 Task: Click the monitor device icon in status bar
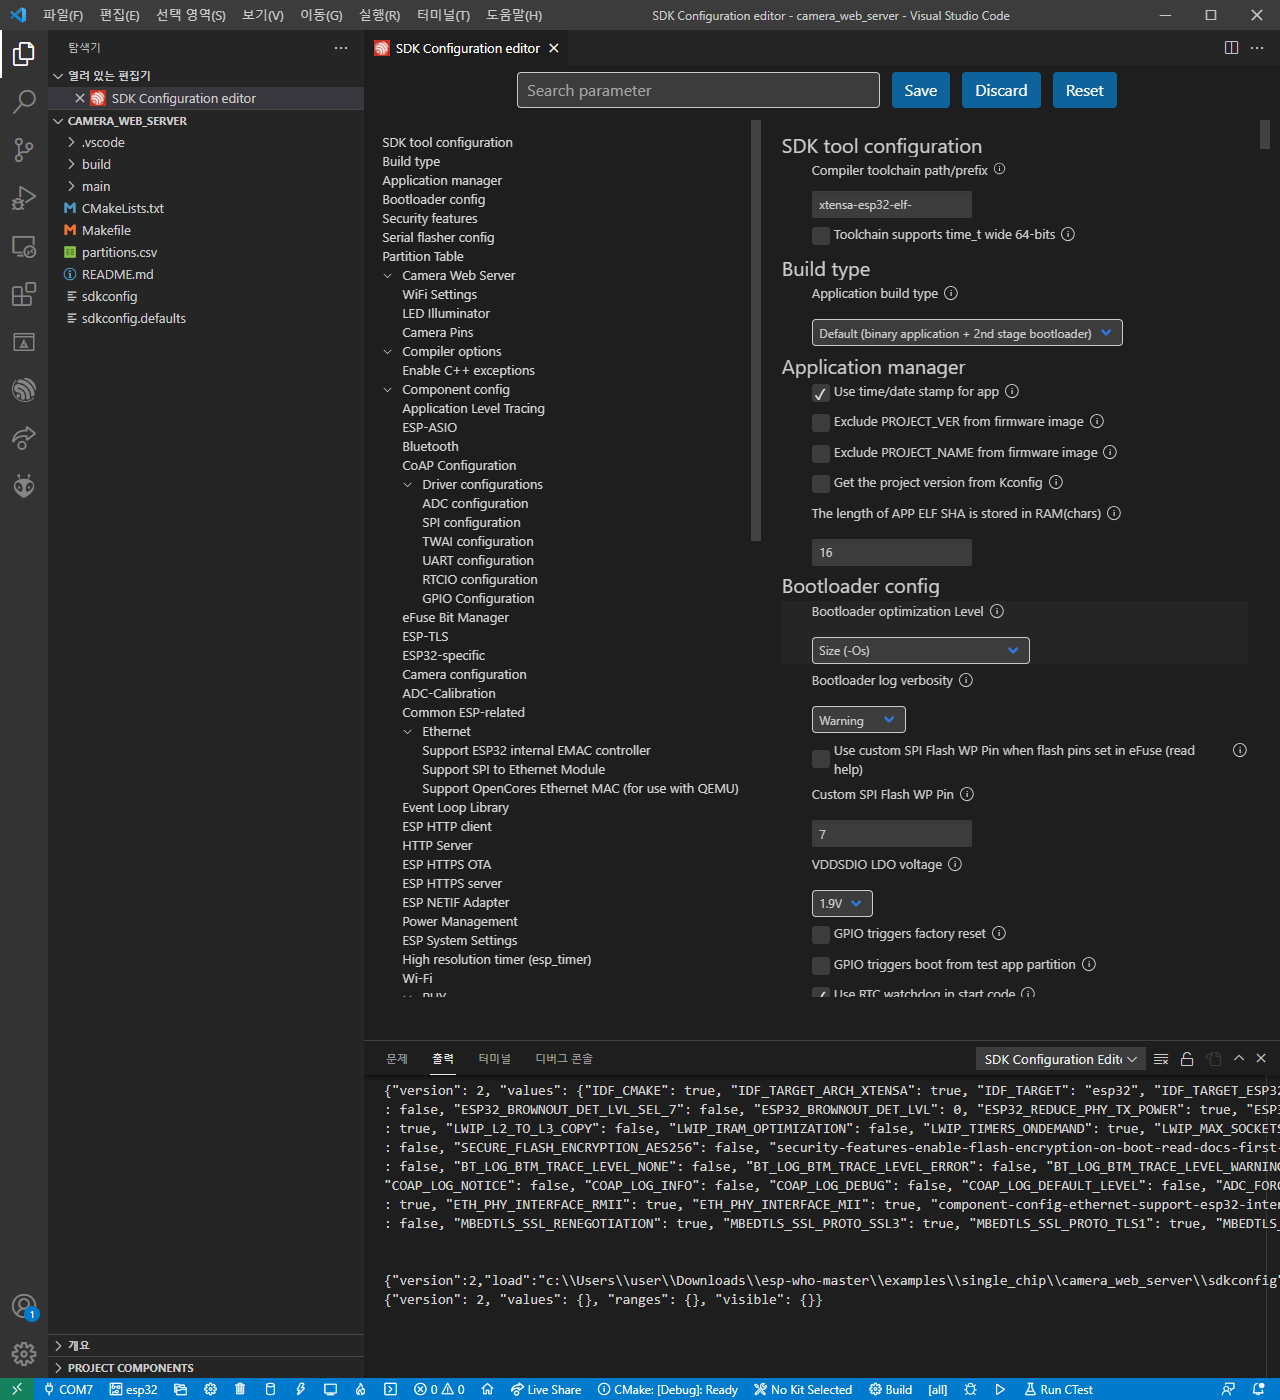[x=330, y=1389]
